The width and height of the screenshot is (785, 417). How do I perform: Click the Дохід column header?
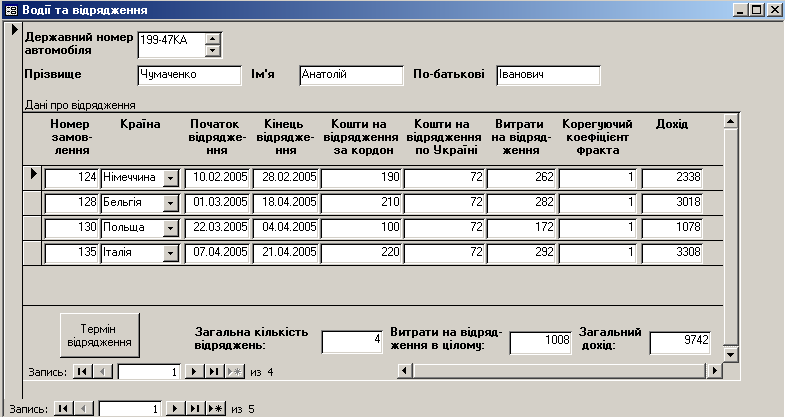[x=672, y=124]
